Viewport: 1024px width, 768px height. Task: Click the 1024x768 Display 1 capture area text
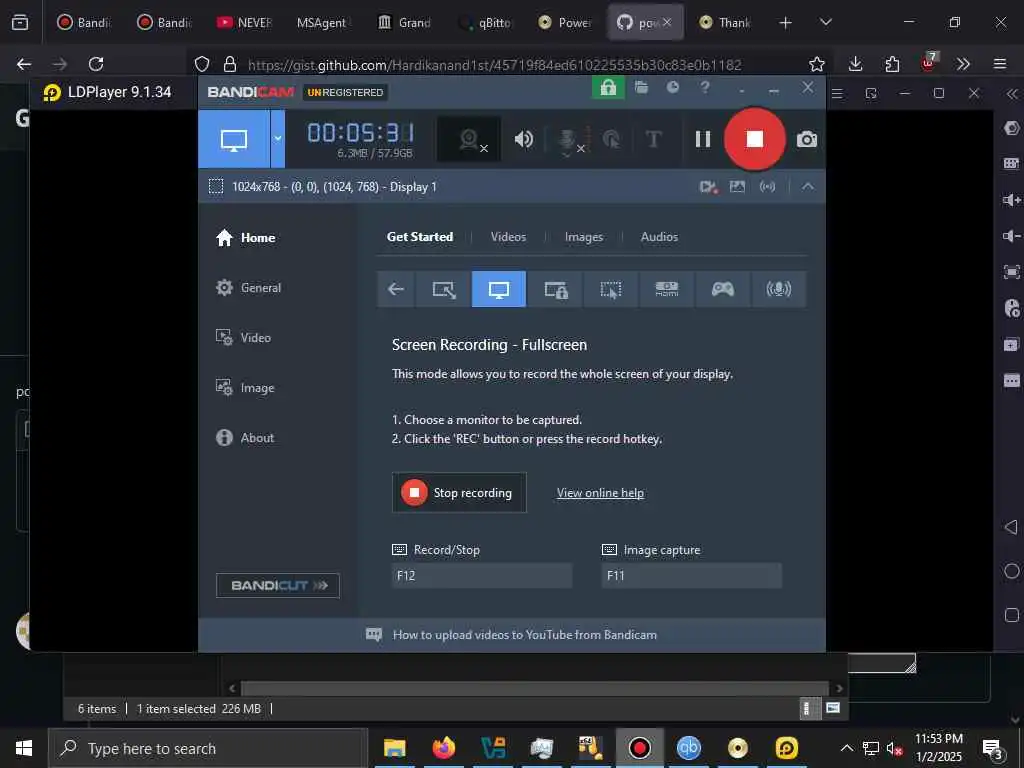334,187
